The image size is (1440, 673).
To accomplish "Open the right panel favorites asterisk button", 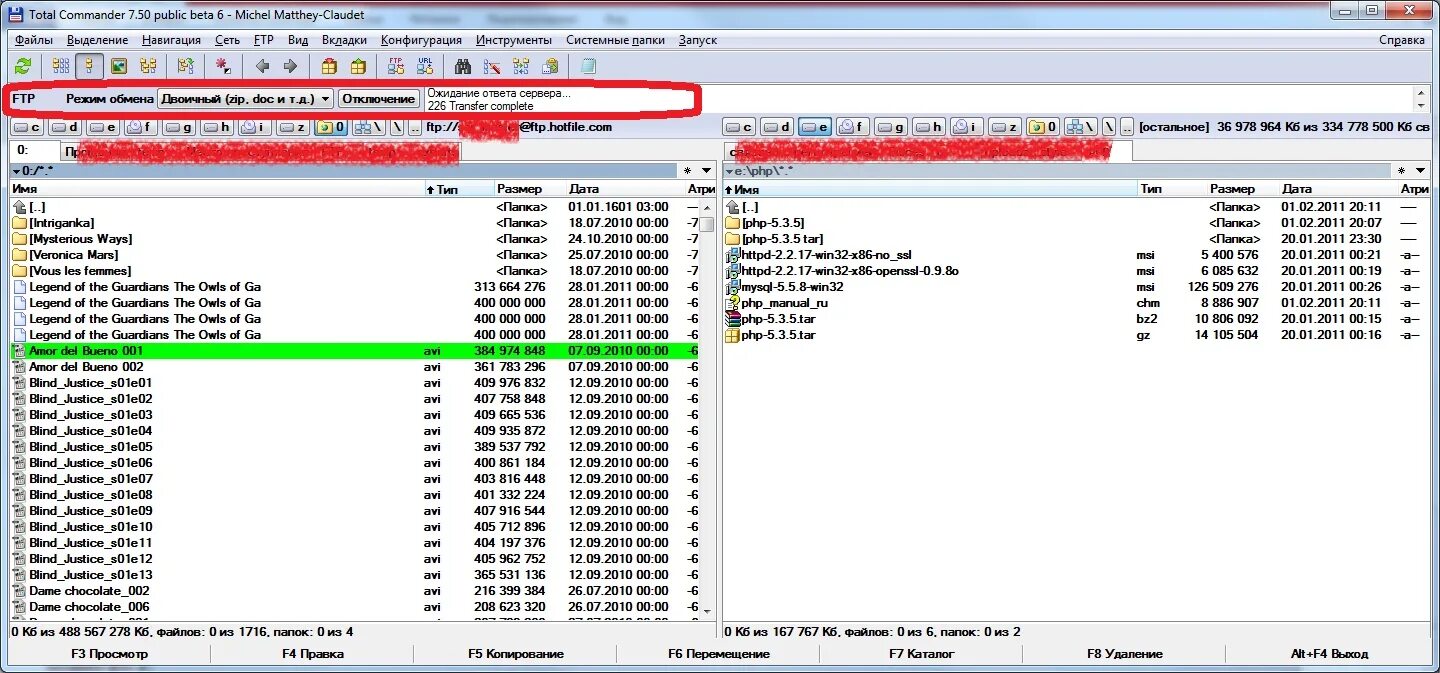I will pos(1402,171).
